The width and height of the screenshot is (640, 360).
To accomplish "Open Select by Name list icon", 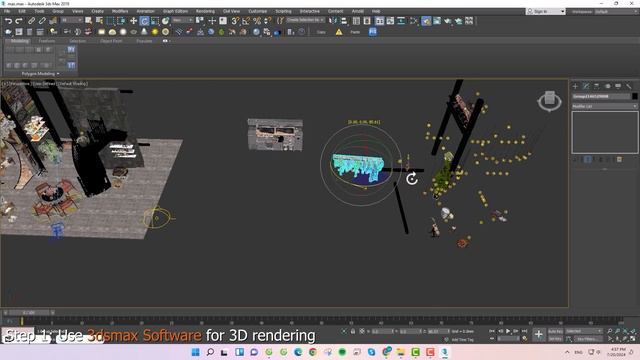I will [99, 21].
